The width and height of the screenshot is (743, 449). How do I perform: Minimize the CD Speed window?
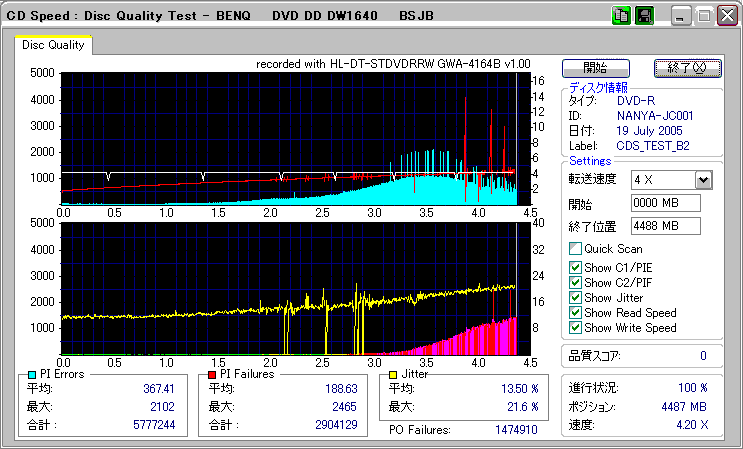(682, 15)
